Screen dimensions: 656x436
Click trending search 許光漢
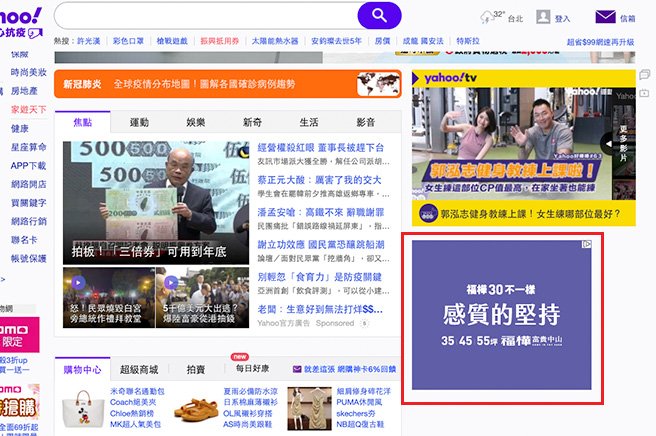88,41
